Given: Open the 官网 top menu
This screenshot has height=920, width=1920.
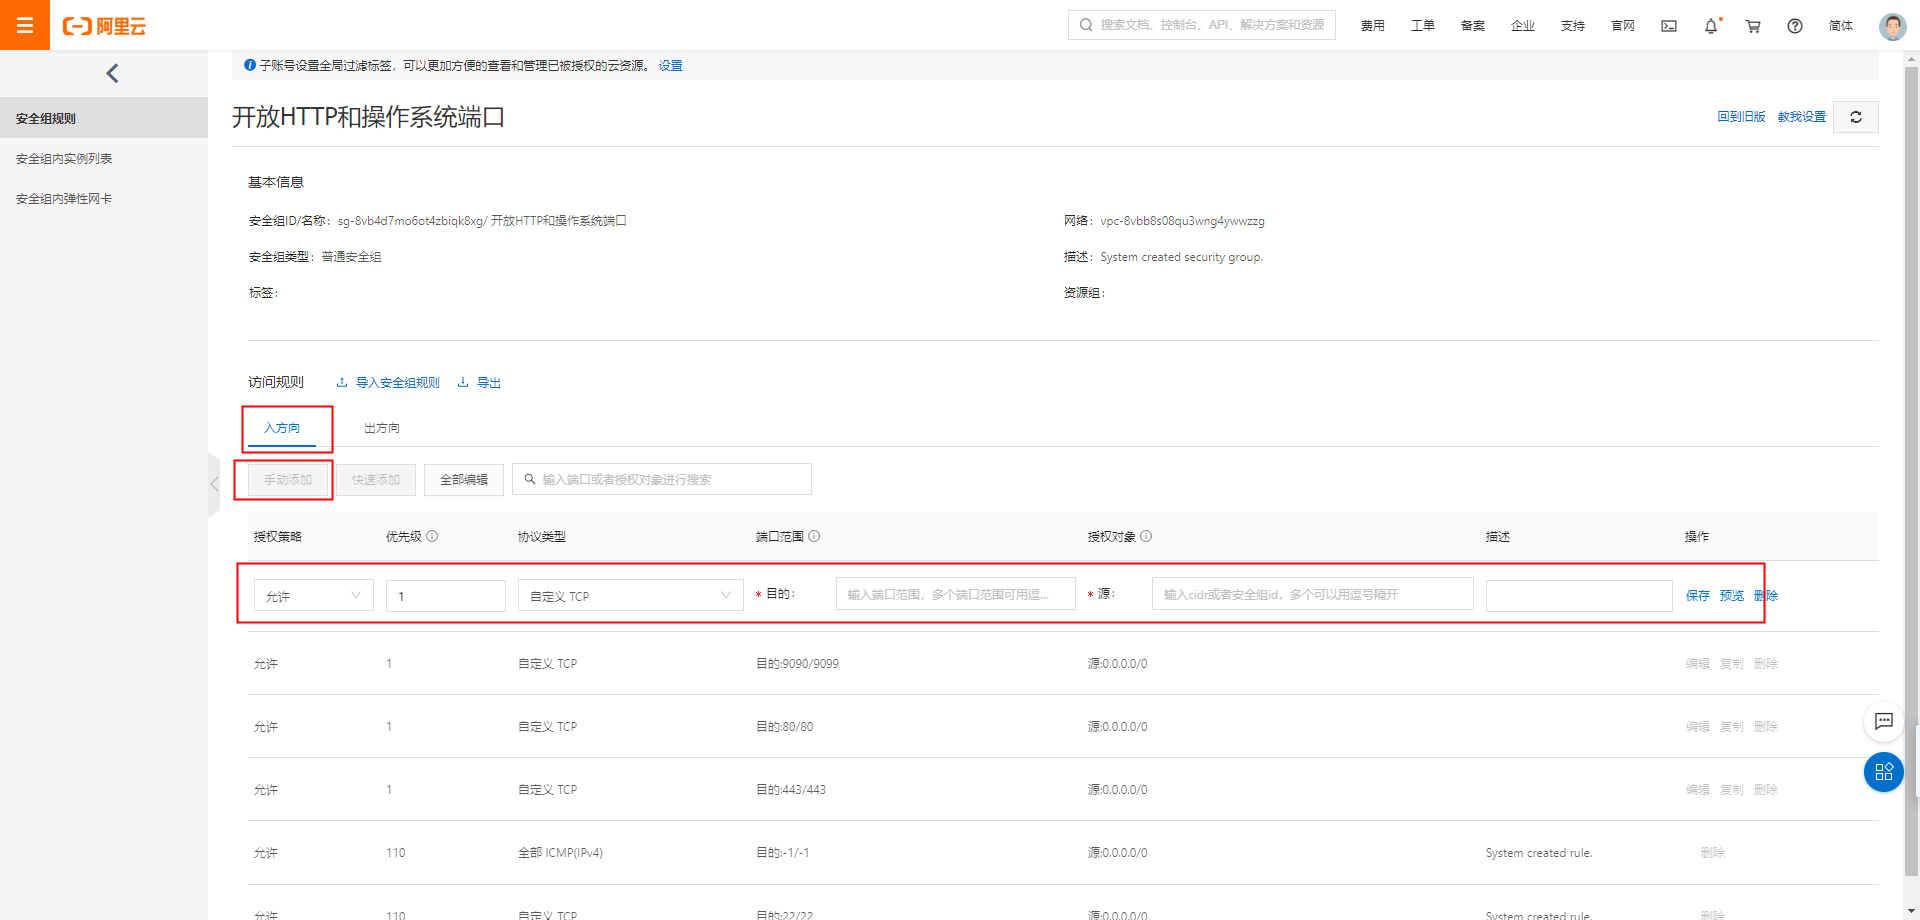Looking at the screenshot, I should pyautogui.click(x=1623, y=26).
